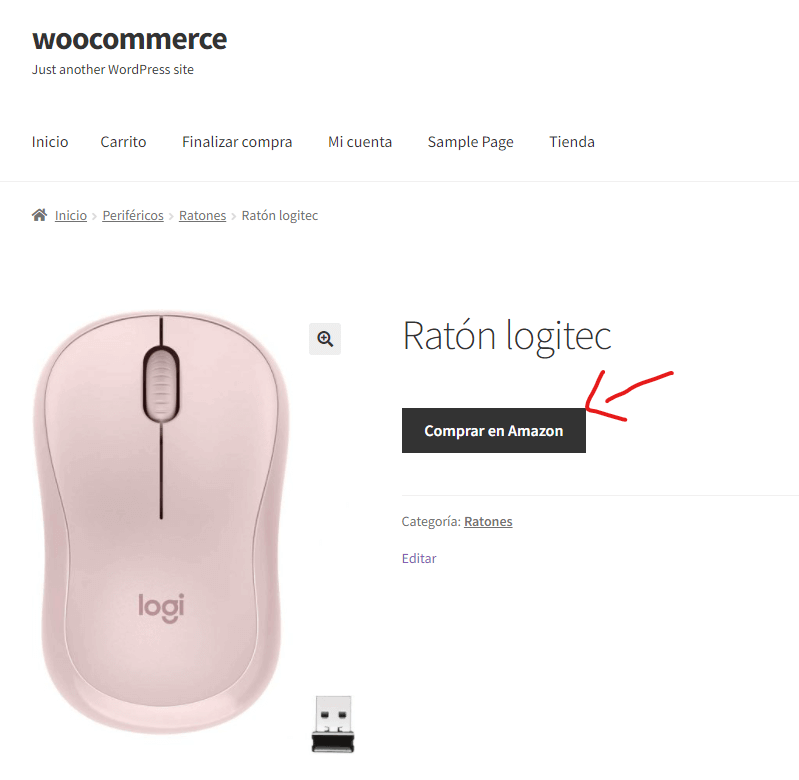
Task: Click the USB receiver in product photo
Action: click(x=333, y=724)
